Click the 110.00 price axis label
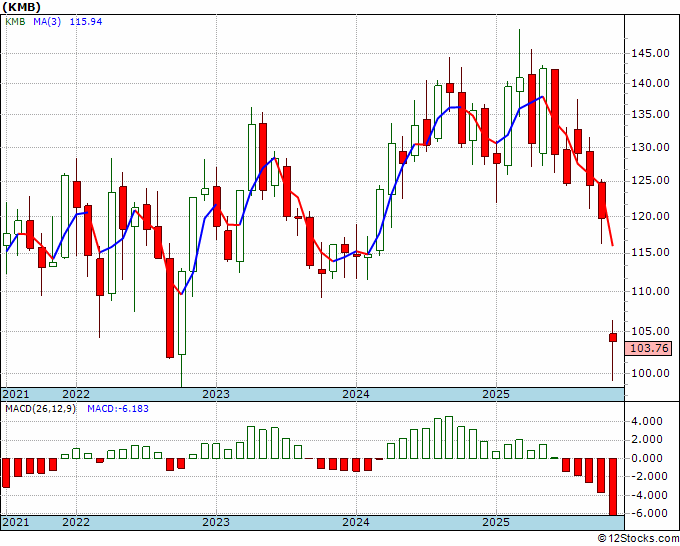Viewport: 680px width, 546px height. click(649, 291)
